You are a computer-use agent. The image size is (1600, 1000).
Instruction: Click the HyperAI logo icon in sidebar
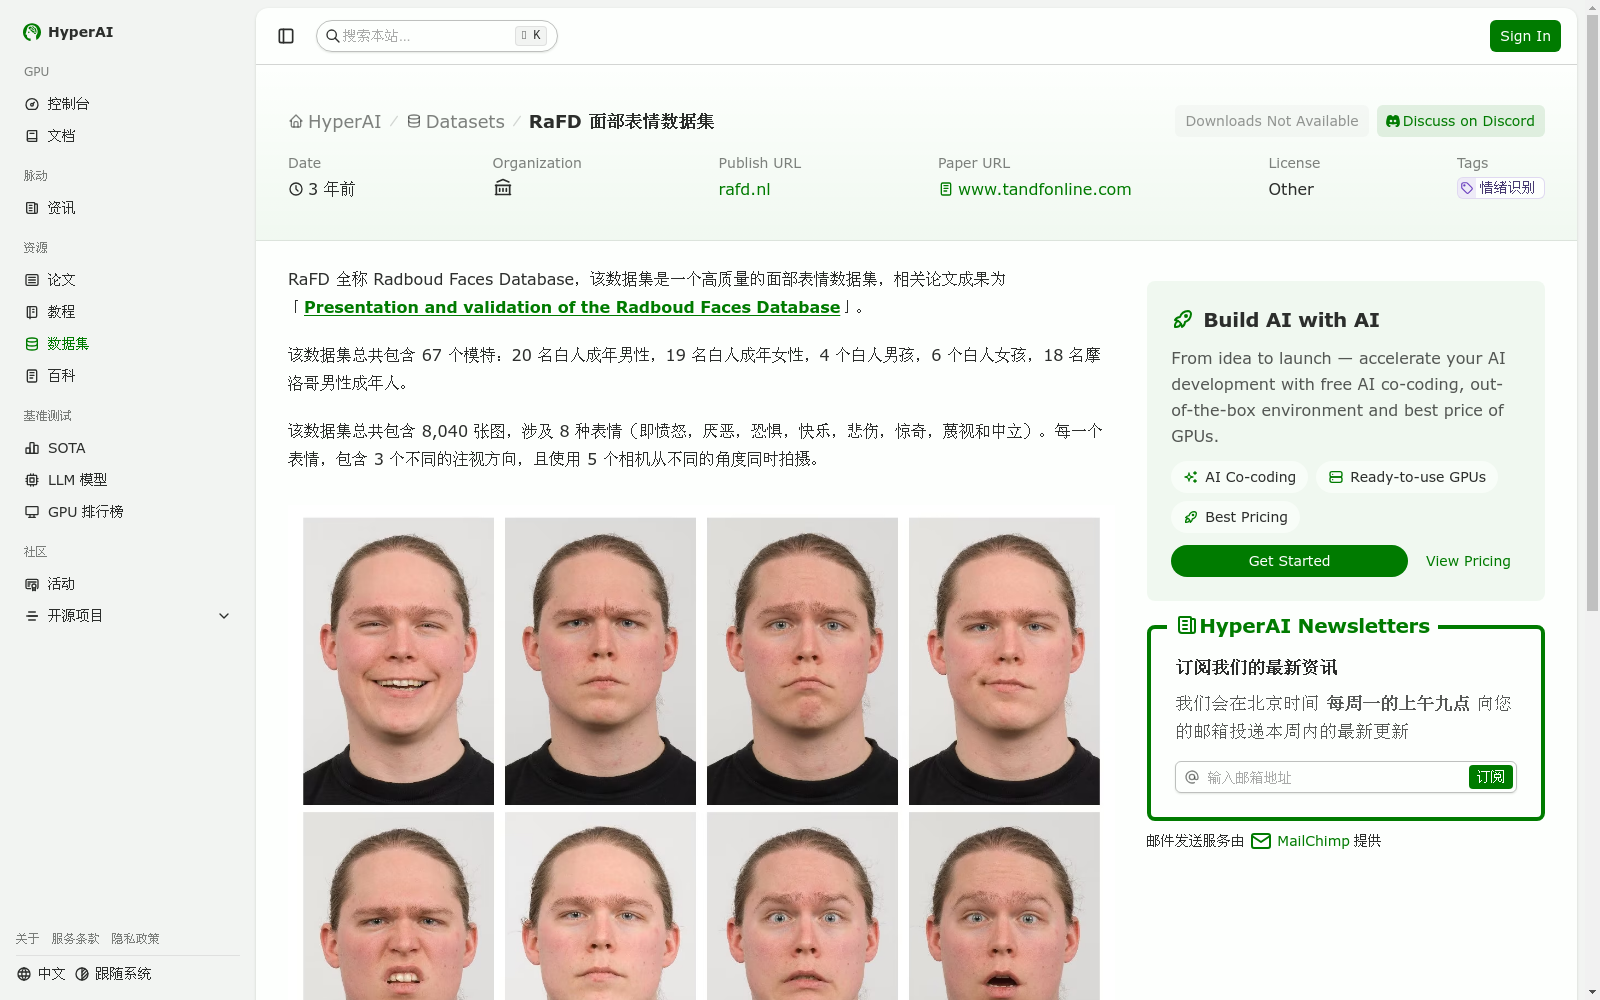tap(32, 32)
